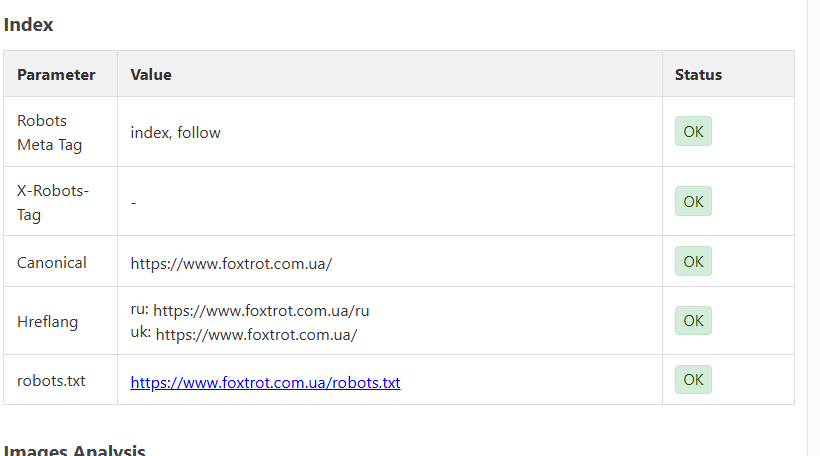
Task: Open the foxtrot.com.ua robots.txt link
Action: click(265, 382)
